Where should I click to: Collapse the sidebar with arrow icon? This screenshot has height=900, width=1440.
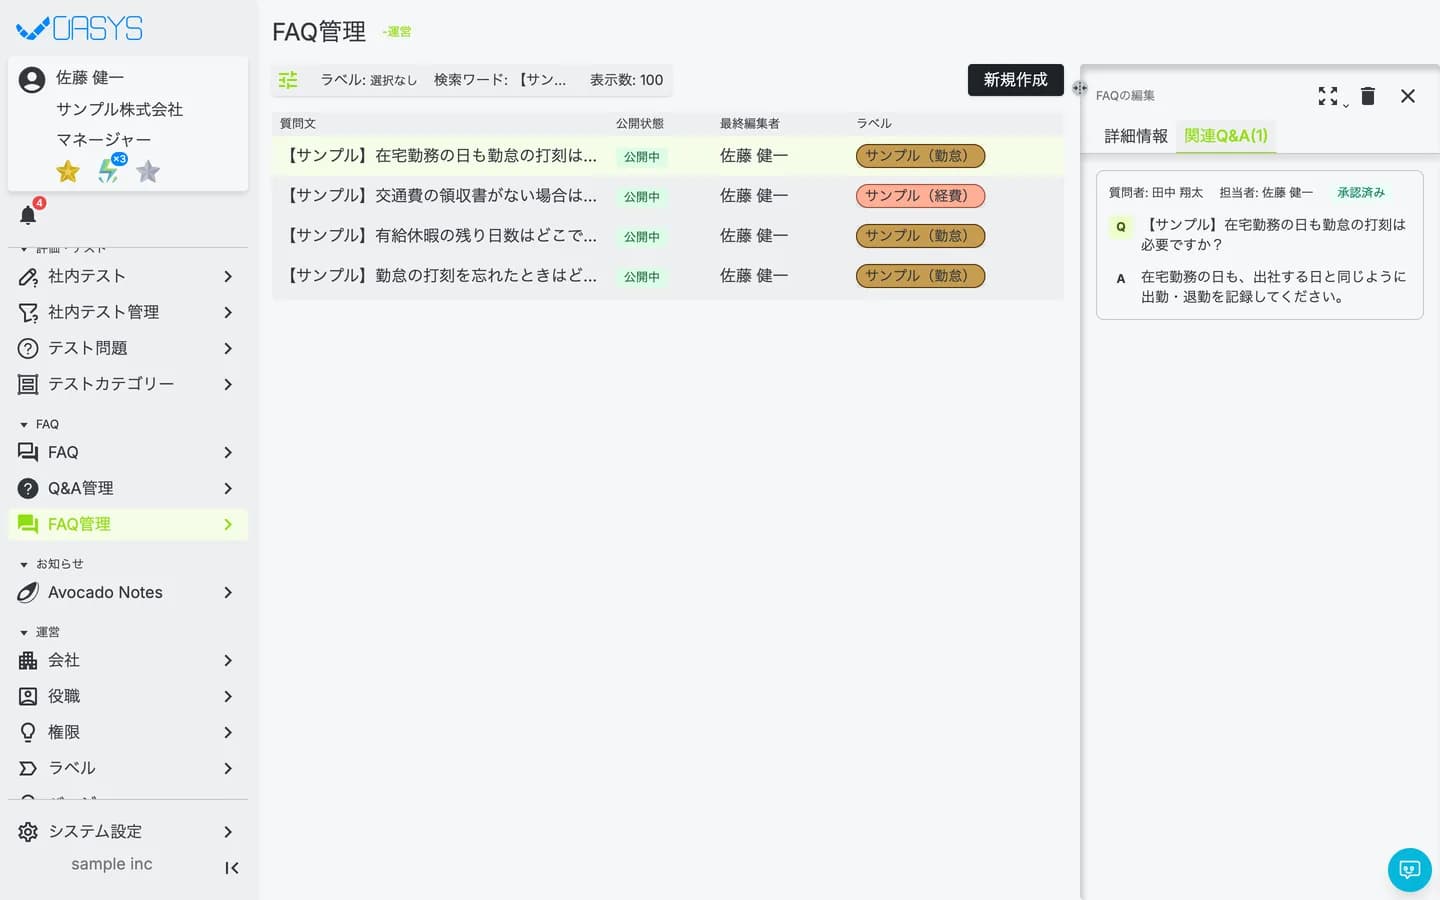pyautogui.click(x=231, y=868)
